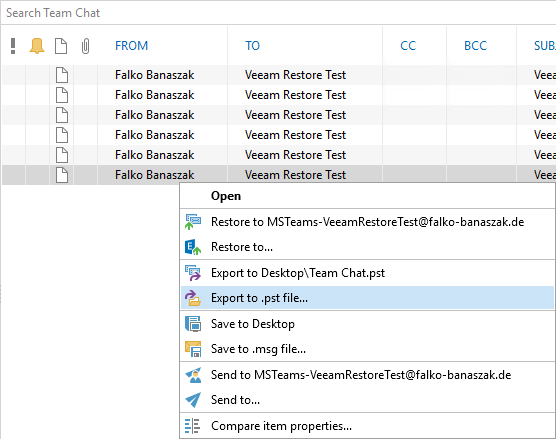
Task: Sort by the FROM column header
Action: 132,46
